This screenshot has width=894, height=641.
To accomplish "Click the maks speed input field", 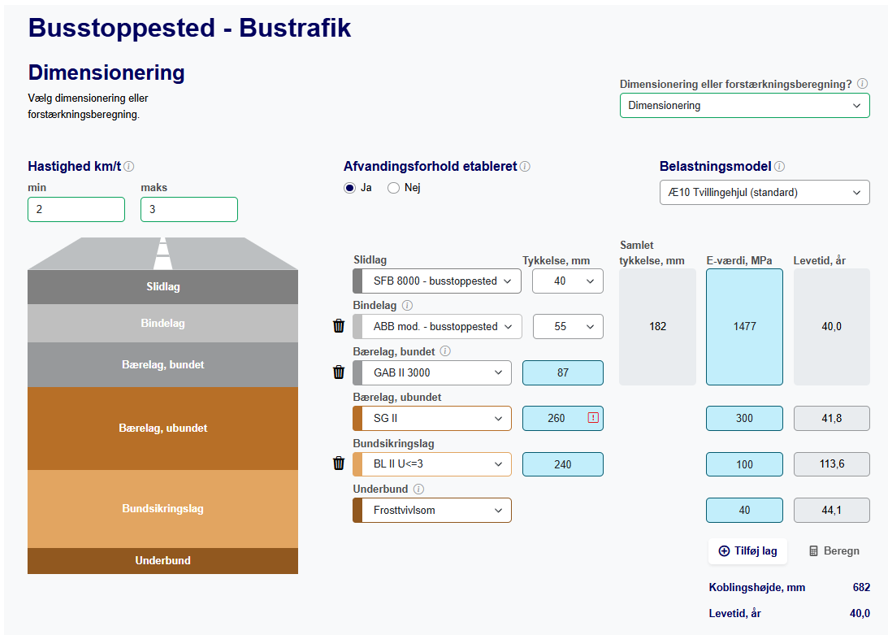I will (189, 210).
